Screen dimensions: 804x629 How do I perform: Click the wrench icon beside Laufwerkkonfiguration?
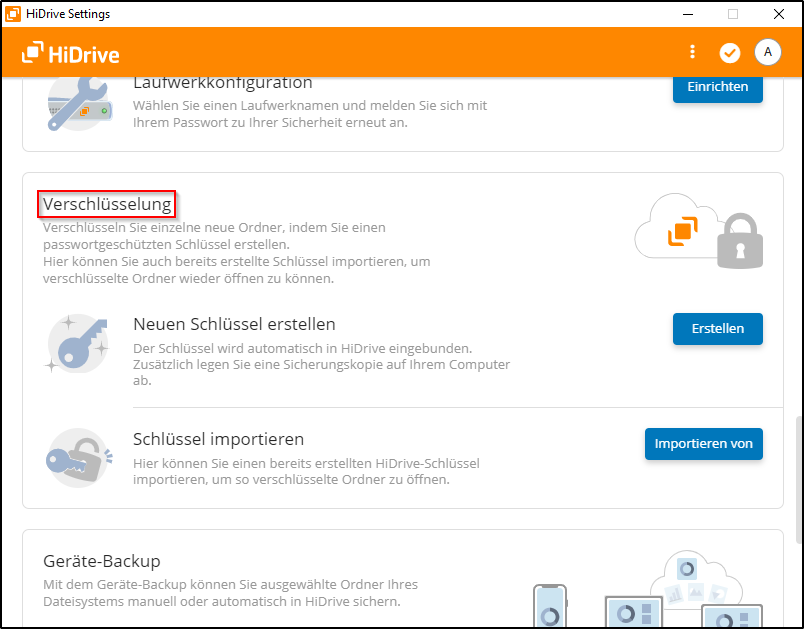79,103
